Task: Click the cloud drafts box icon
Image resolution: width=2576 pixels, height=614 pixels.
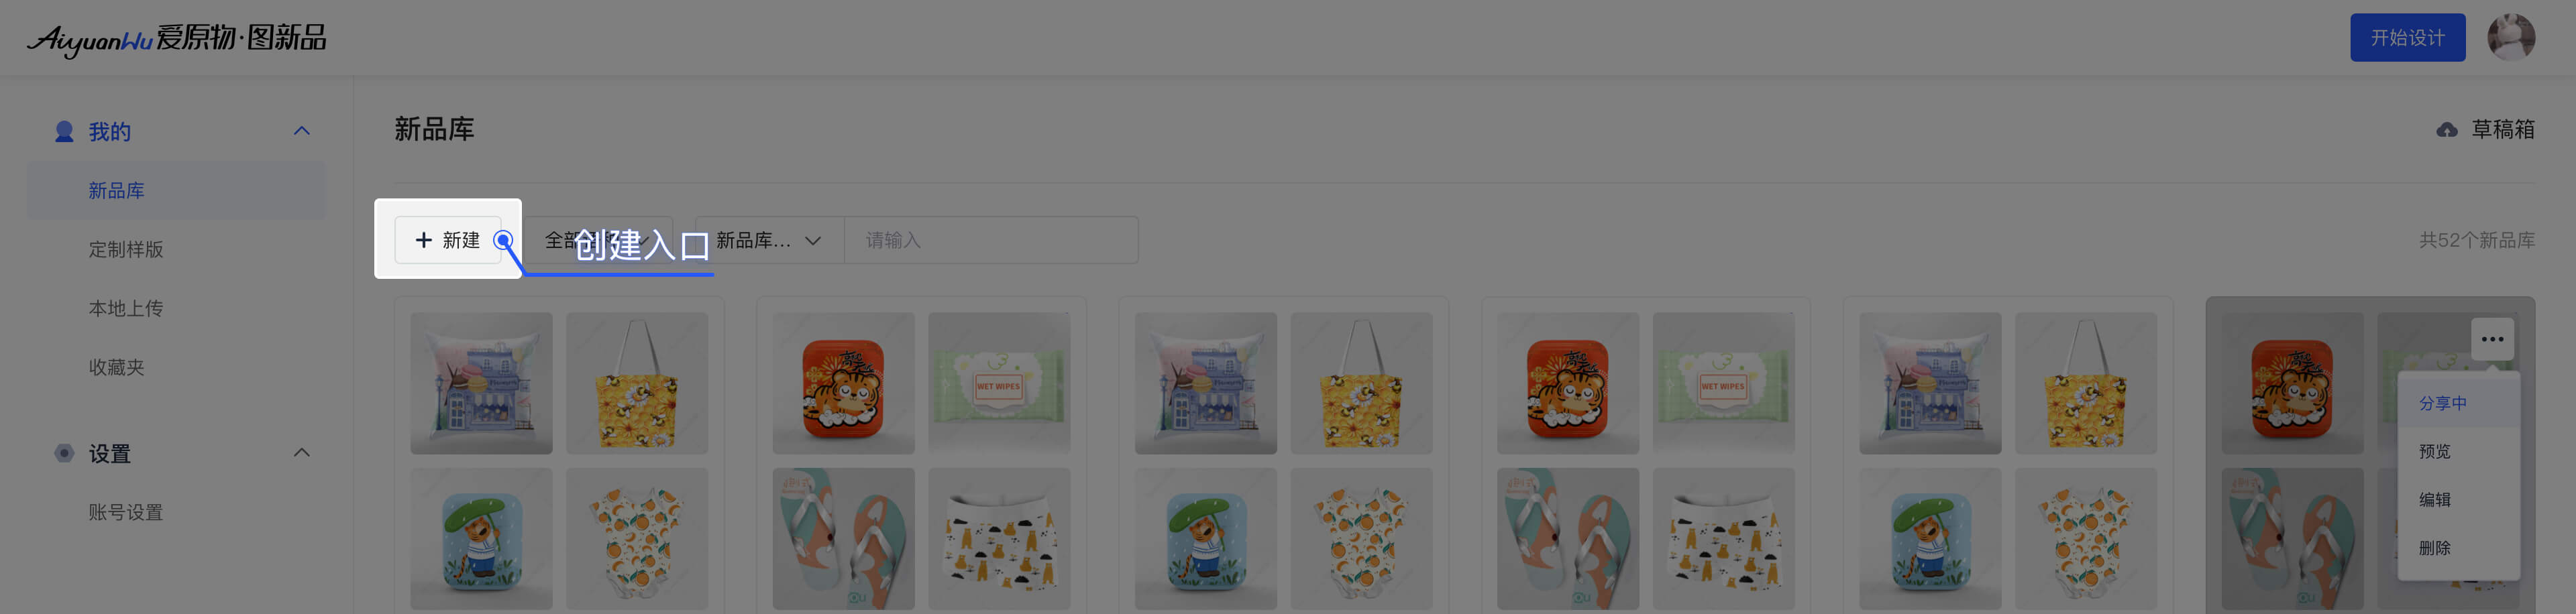Action: tap(2446, 130)
